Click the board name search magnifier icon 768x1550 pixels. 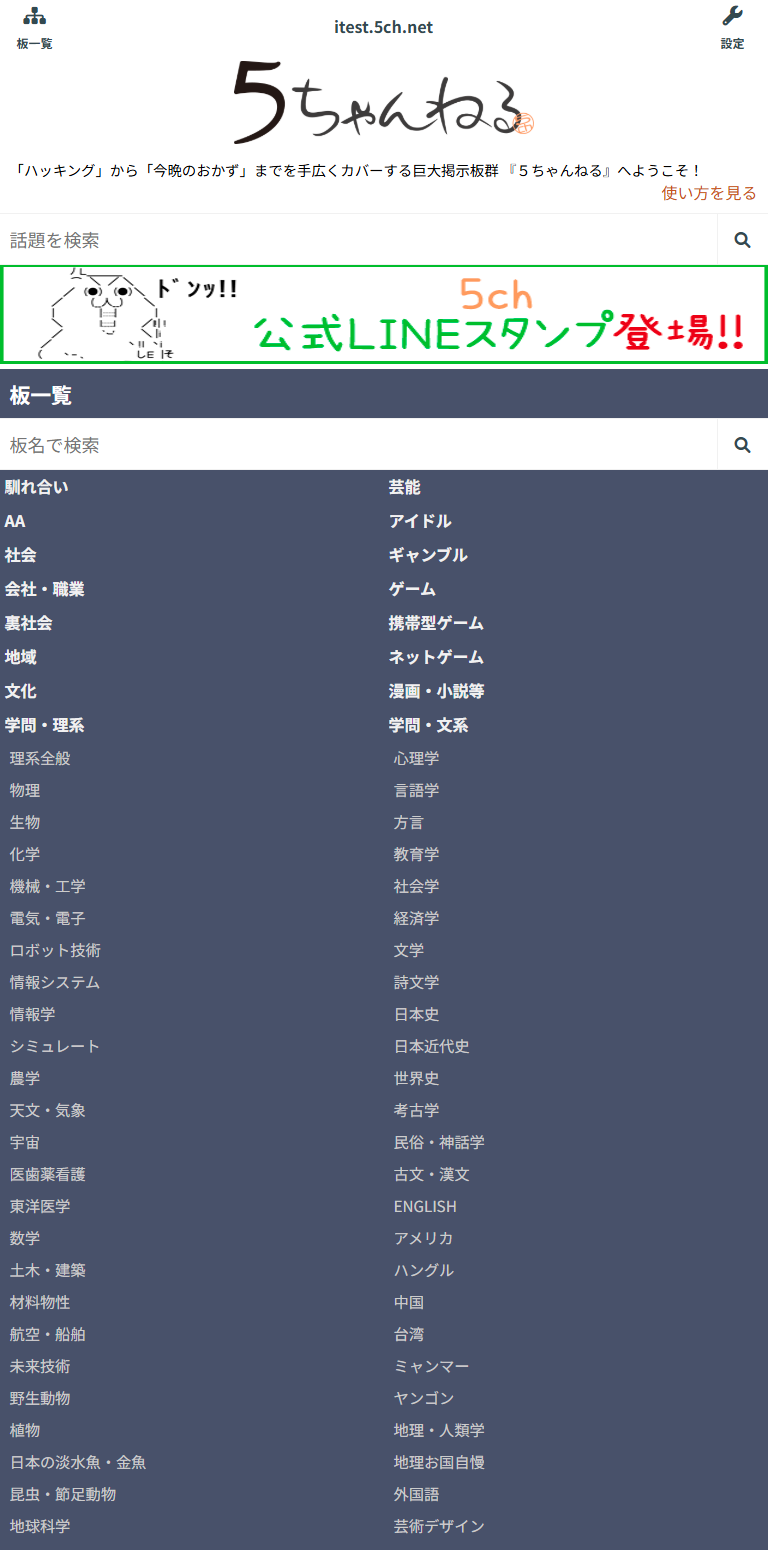[x=742, y=445]
